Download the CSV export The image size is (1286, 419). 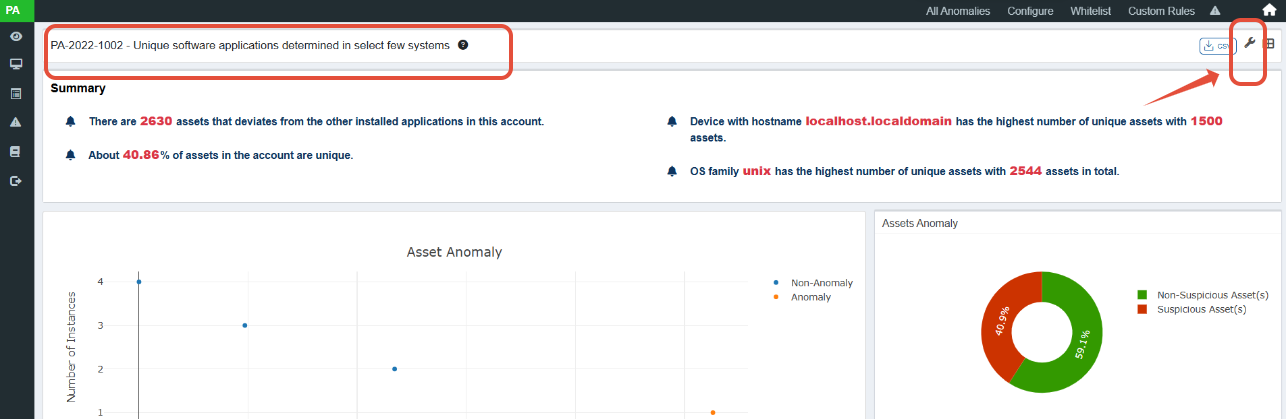click(1217, 46)
